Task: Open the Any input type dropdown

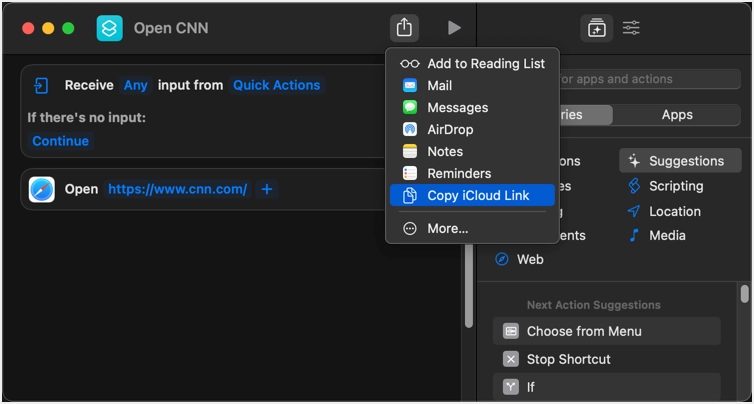Action: coord(136,86)
